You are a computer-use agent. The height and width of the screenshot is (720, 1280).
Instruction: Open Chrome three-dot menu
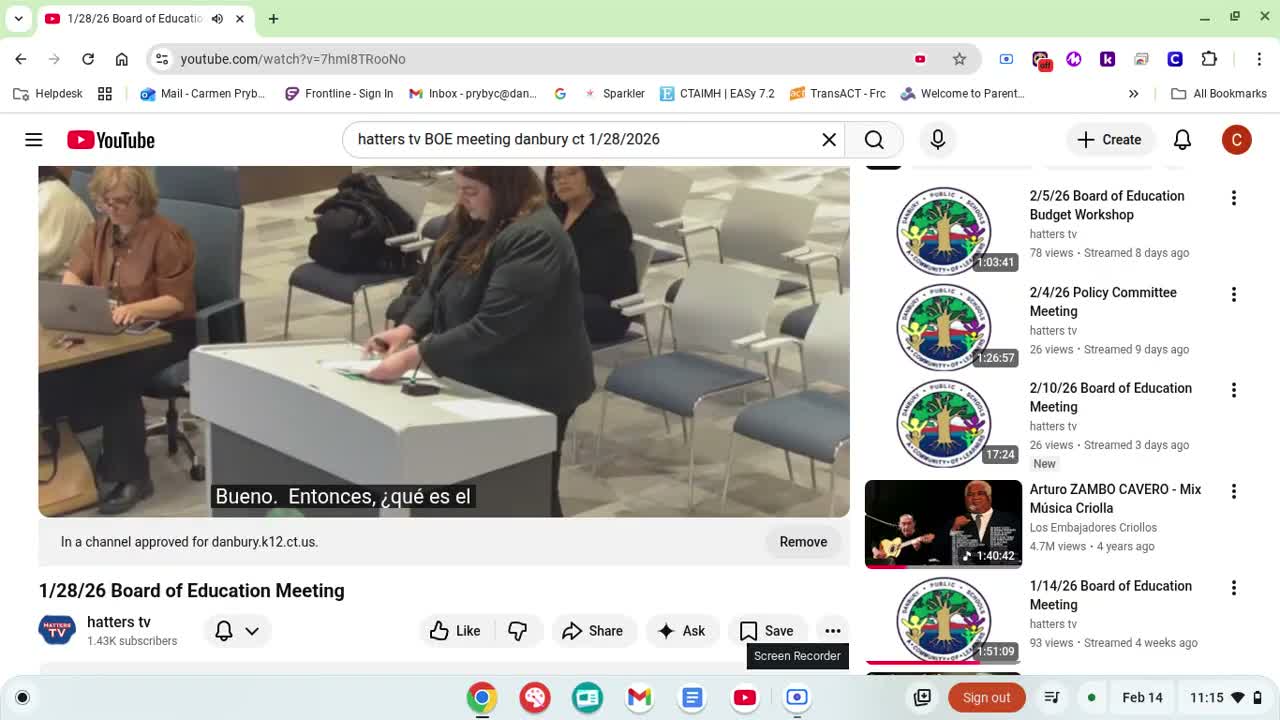click(x=1260, y=59)
